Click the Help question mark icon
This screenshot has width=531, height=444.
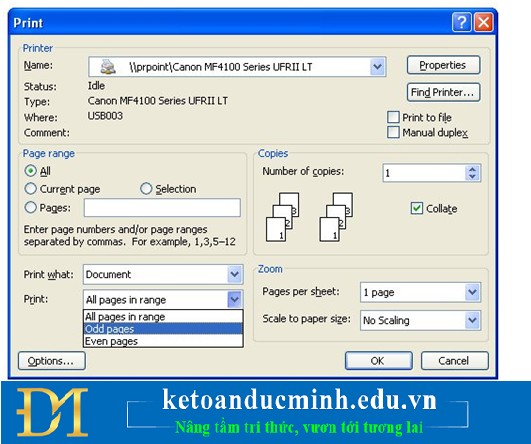pos(461,23)
